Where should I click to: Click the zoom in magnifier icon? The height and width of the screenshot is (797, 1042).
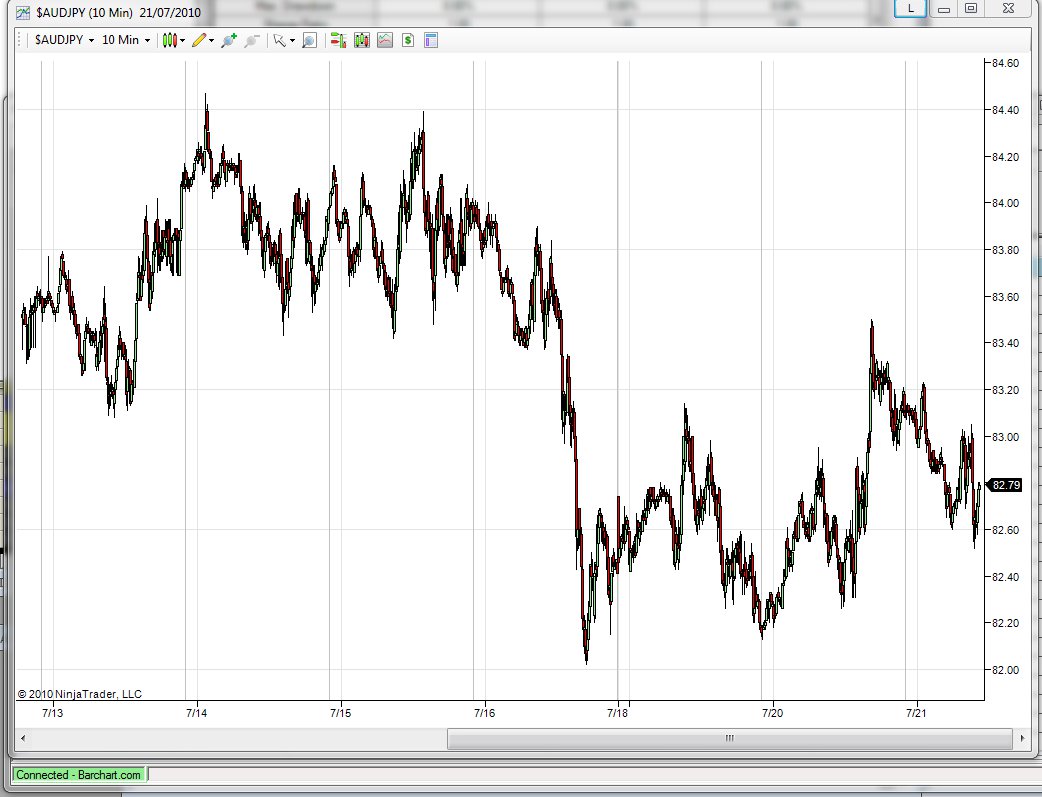tap(229, 41)
